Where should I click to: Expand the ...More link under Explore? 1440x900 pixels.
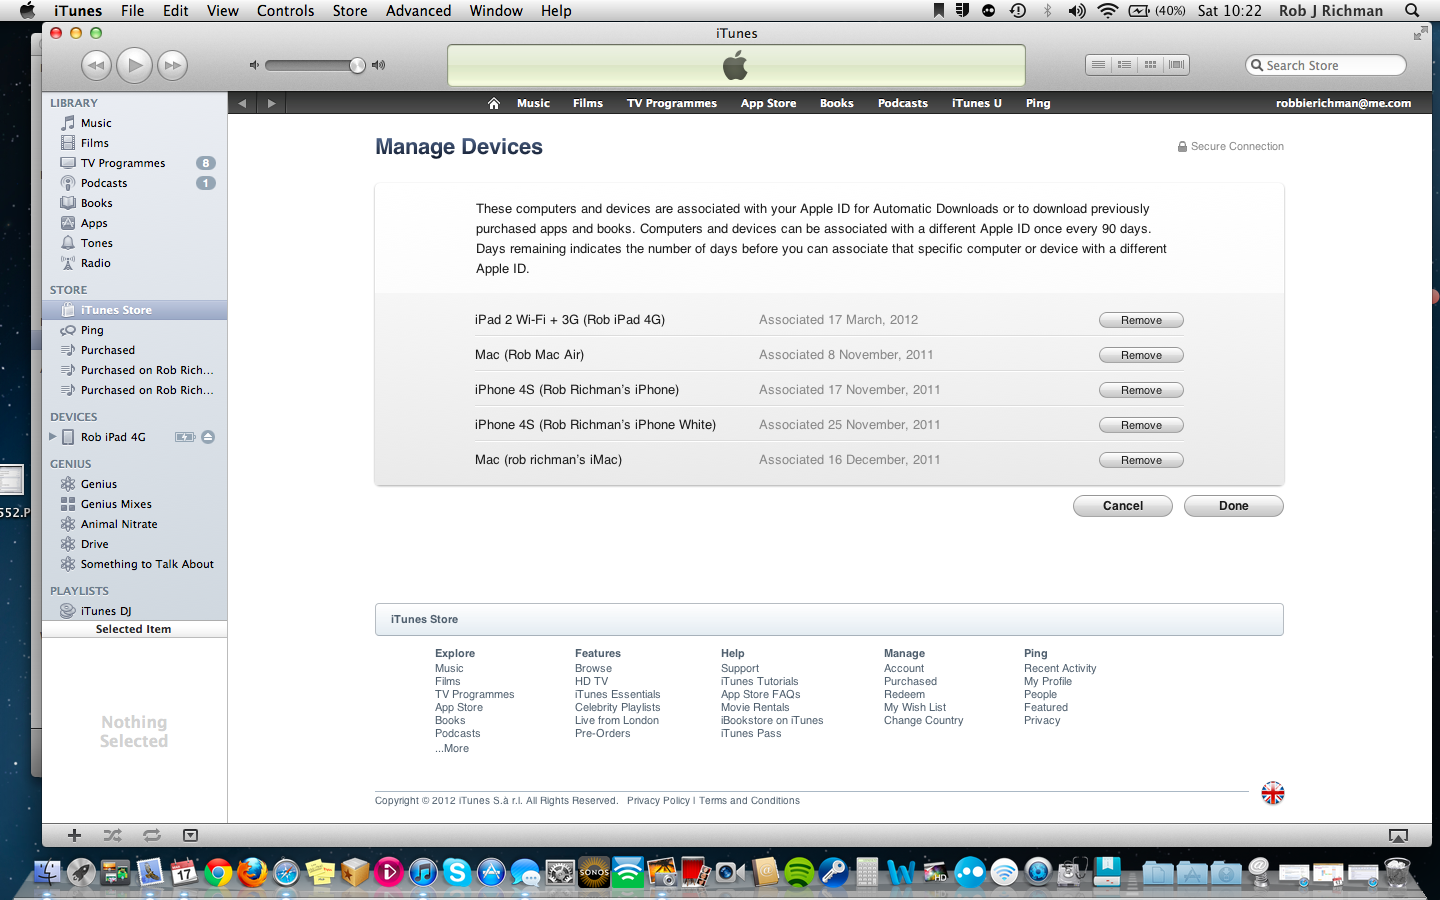click(x=452, y=748)
